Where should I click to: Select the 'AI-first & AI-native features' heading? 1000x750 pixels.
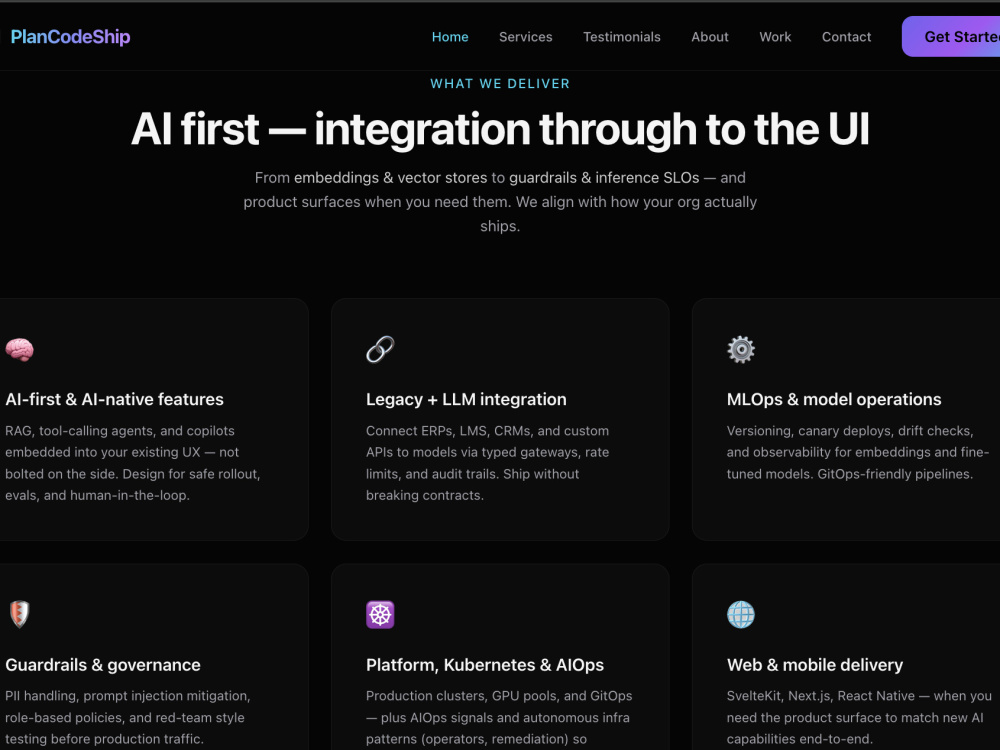tap(114, 399)
